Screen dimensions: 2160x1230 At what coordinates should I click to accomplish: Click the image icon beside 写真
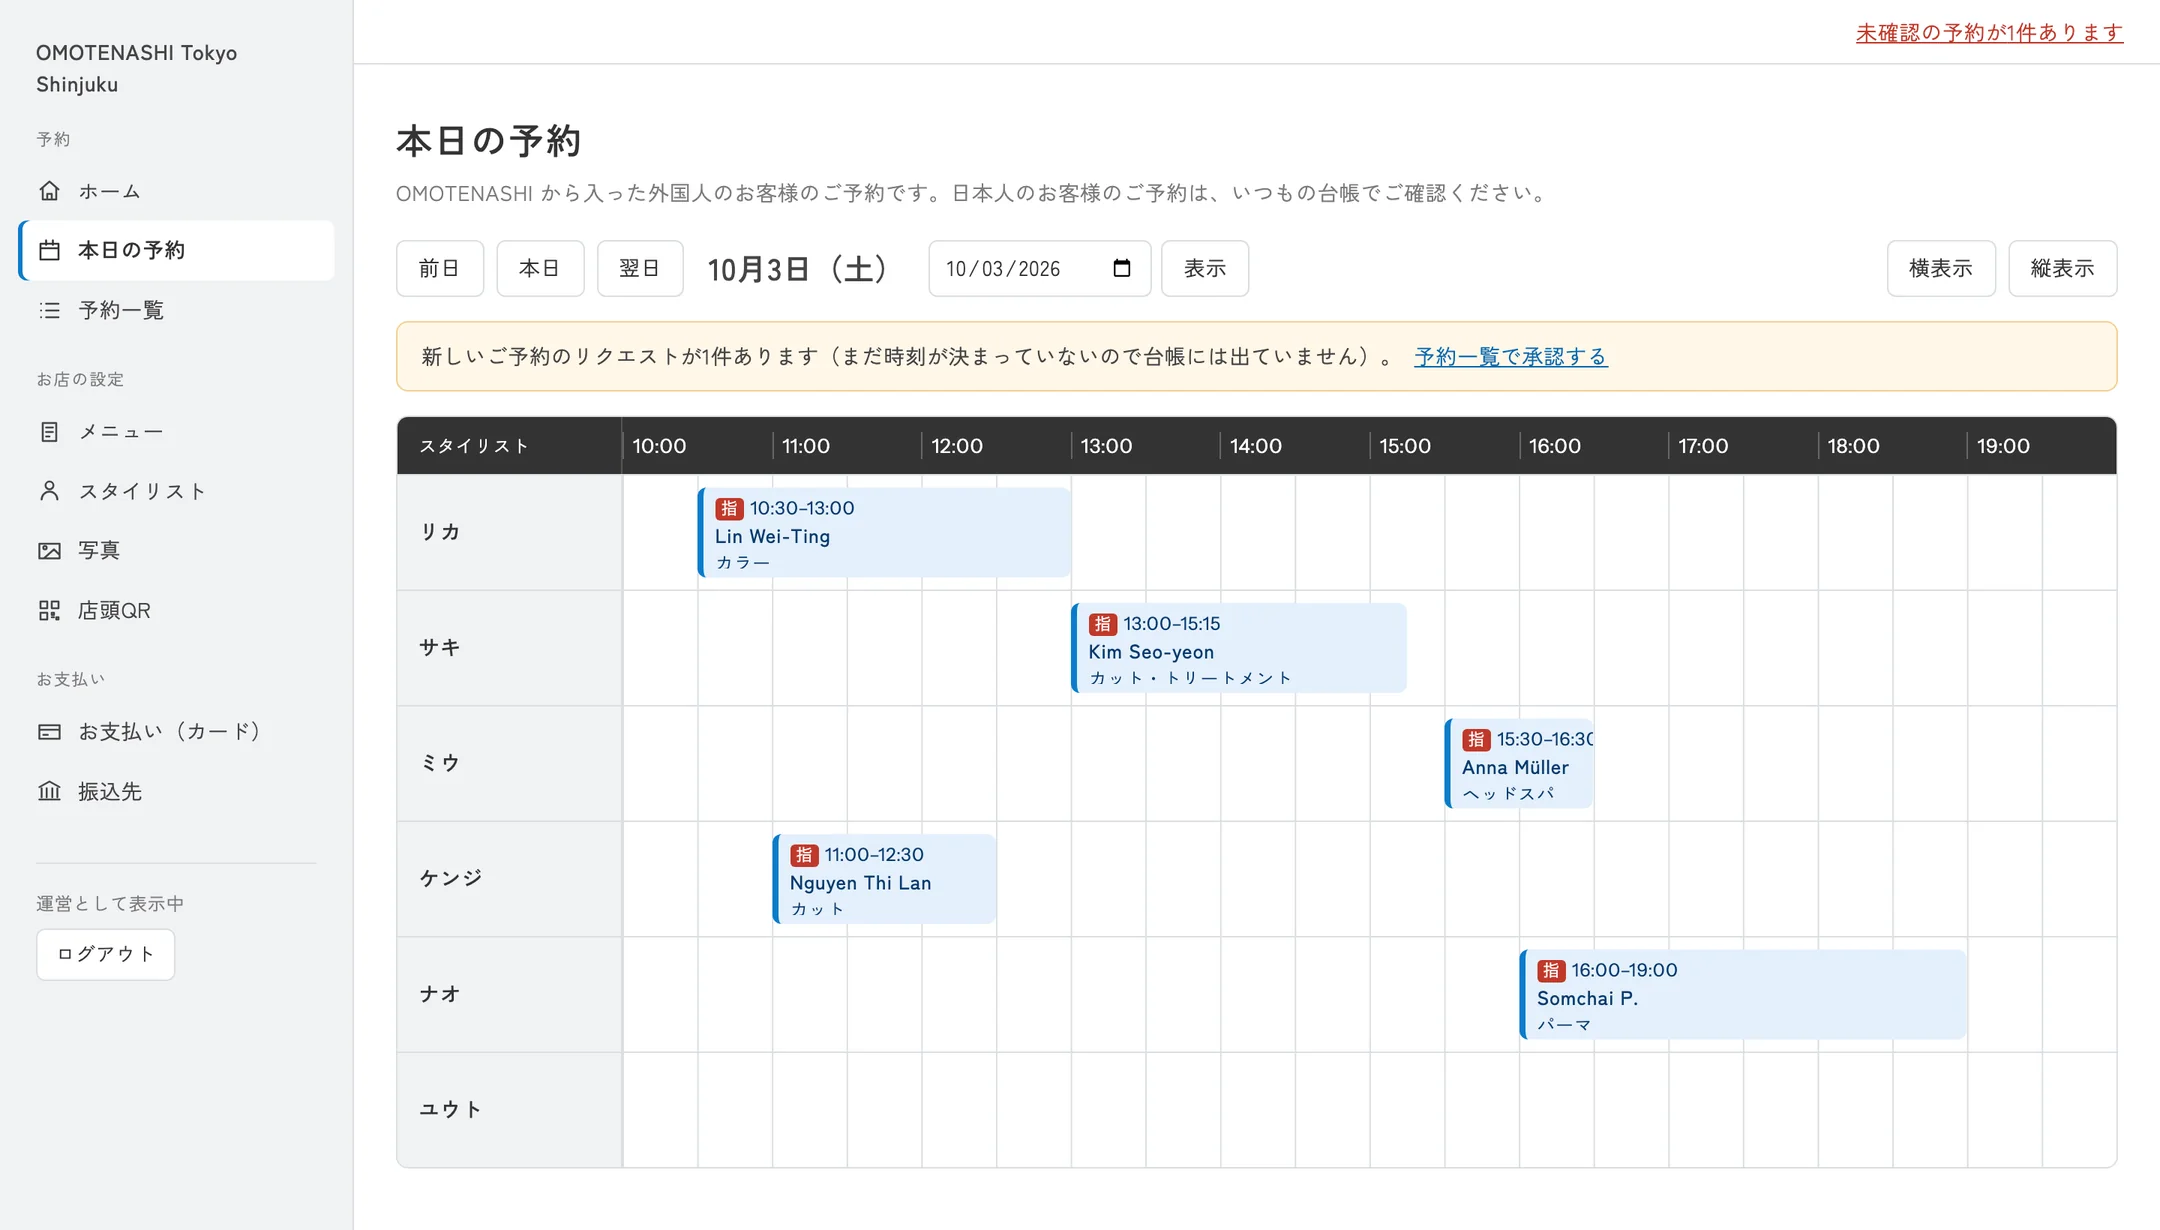point(49,551)
